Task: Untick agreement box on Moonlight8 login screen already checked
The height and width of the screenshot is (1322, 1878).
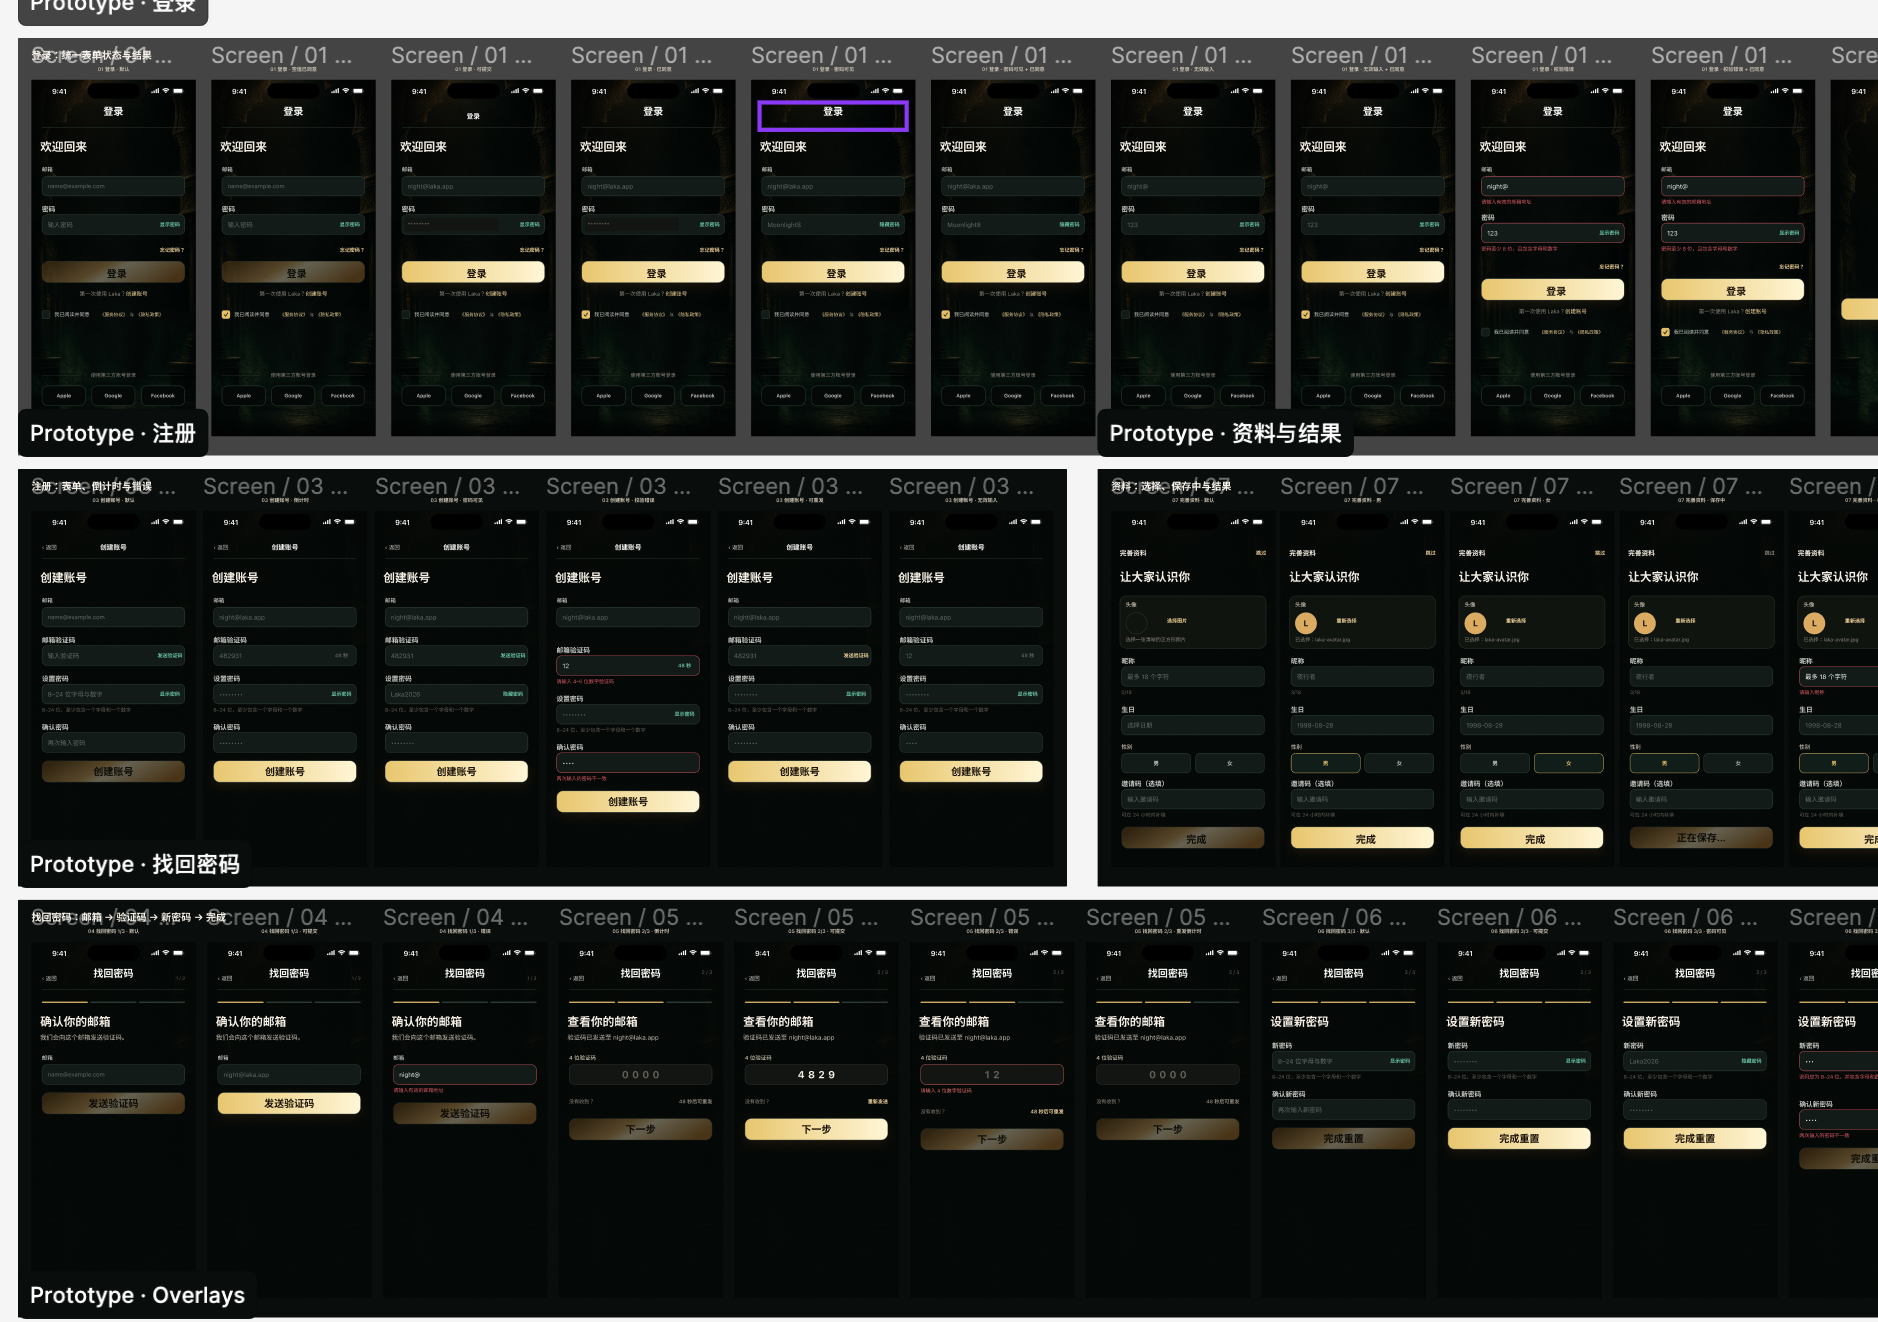Action: [946, 314]
